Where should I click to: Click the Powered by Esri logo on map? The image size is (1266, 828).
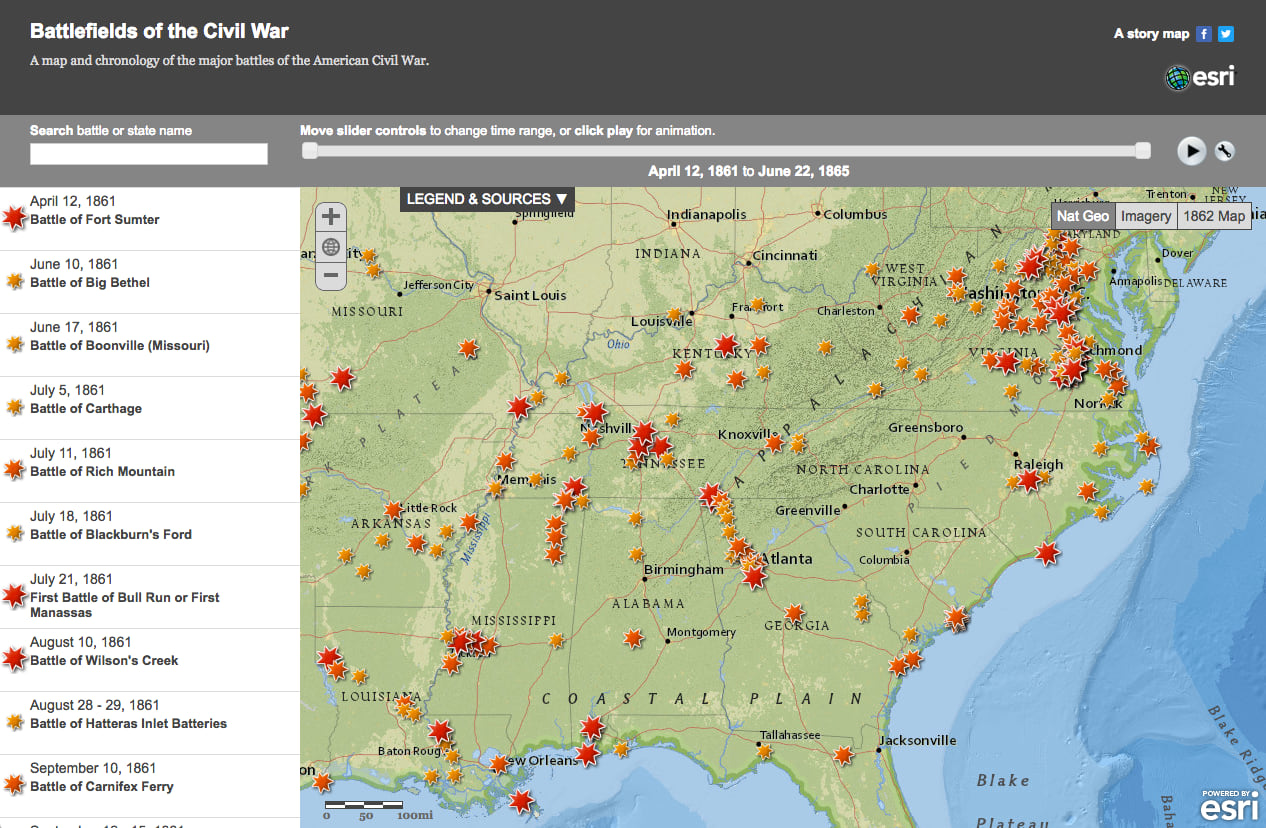[x=1230, y=807]
